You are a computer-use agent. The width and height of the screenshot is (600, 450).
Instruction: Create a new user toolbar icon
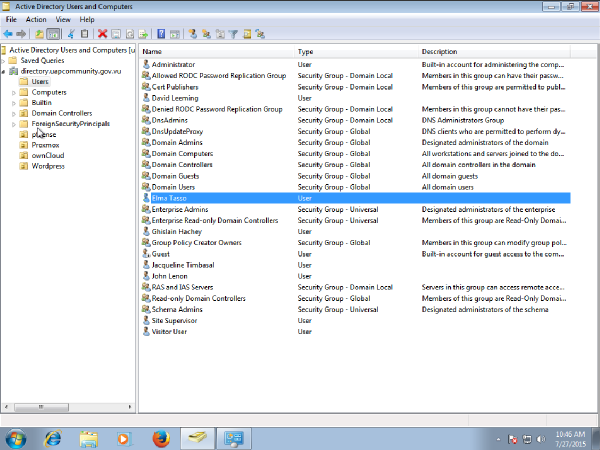[192, 34]
